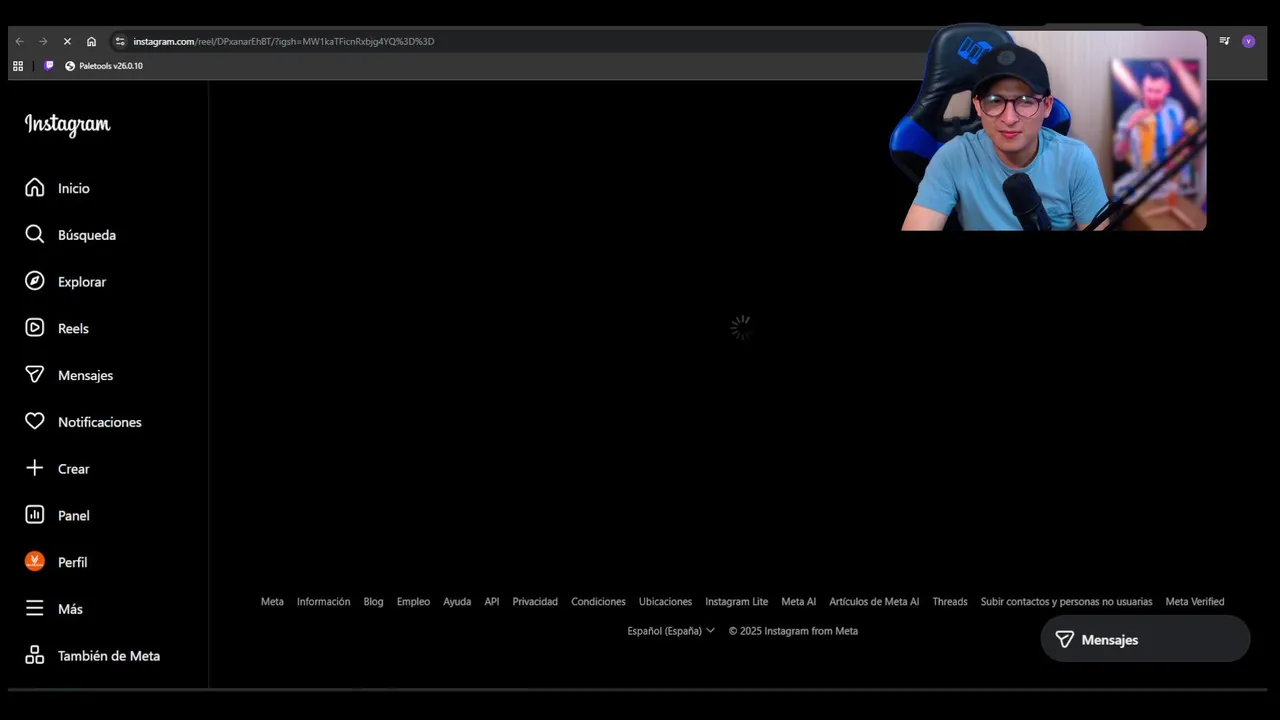This screenshot has height=720, width=1280.
Task: Open the Instagram Lite footer link
Action: click(x=736, y=602)
